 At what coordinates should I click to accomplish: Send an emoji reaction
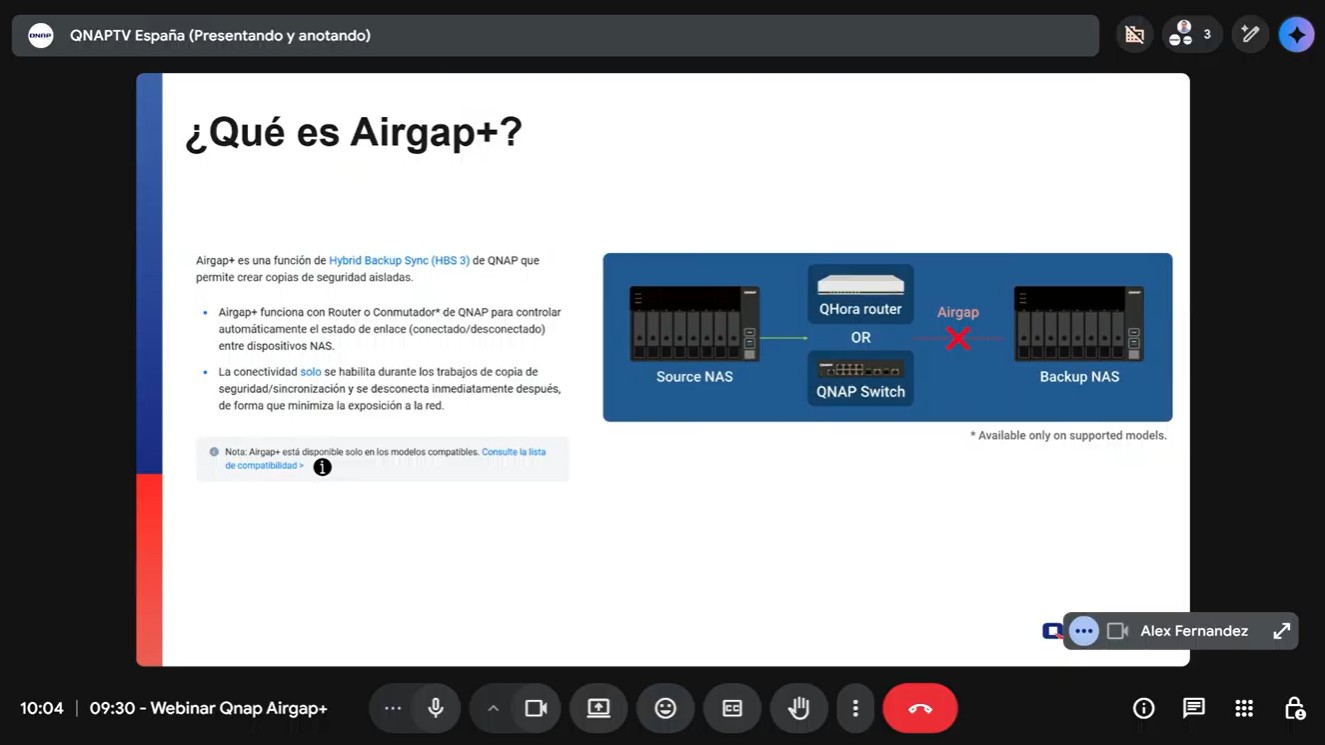(x=665, y=708)
